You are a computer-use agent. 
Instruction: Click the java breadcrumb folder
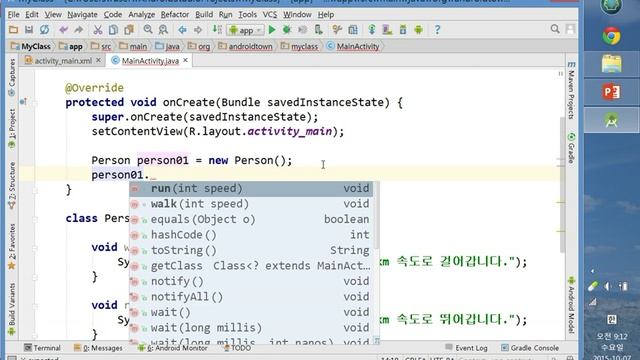point(168,47)
